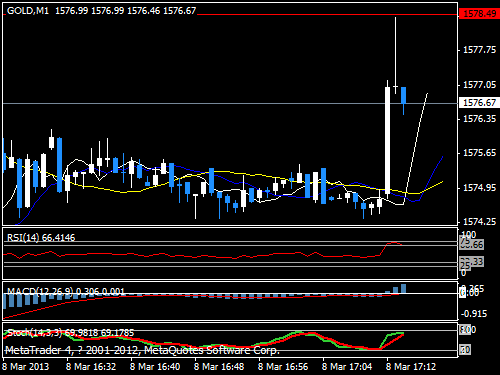Click the red RSI line peak
This screenshot has width=500, height=375.
point(394,243)
